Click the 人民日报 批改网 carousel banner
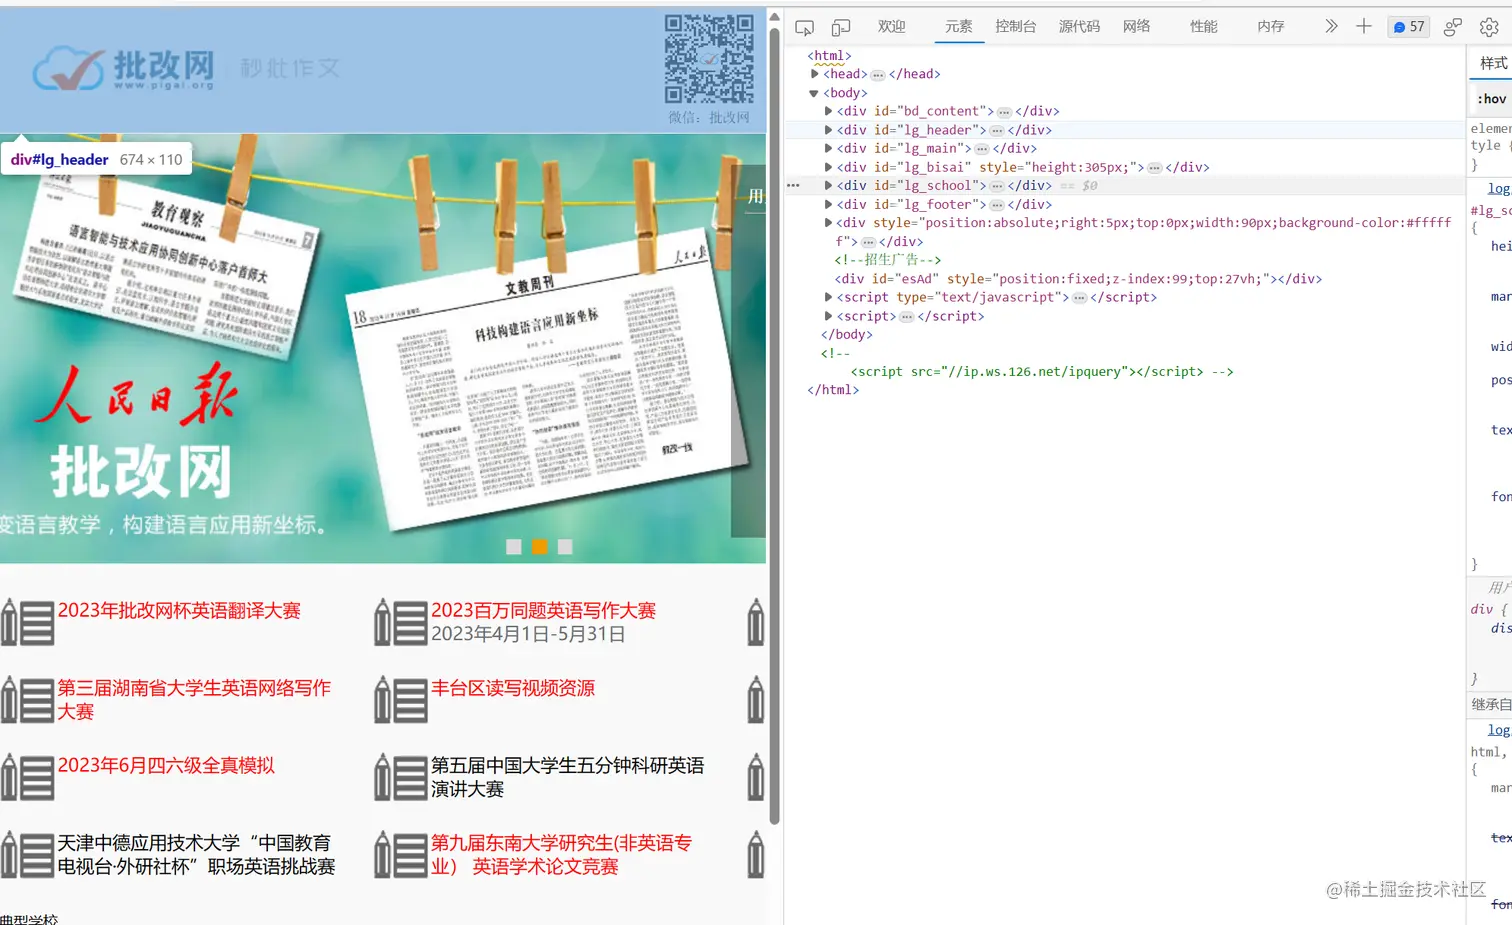Screen dimensions: 1512x925 (383, 349)
